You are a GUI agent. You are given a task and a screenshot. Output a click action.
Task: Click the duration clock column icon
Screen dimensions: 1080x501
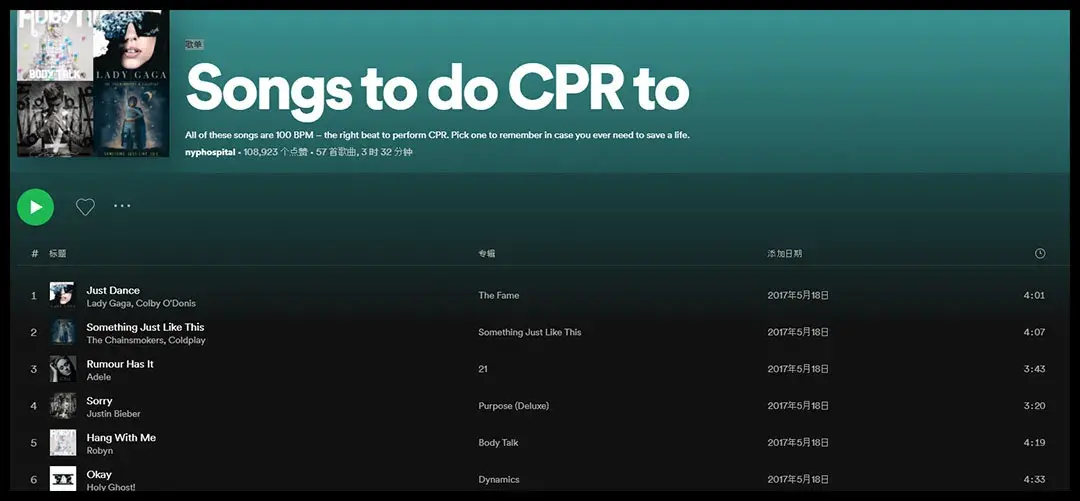[x=1040, y=254]
